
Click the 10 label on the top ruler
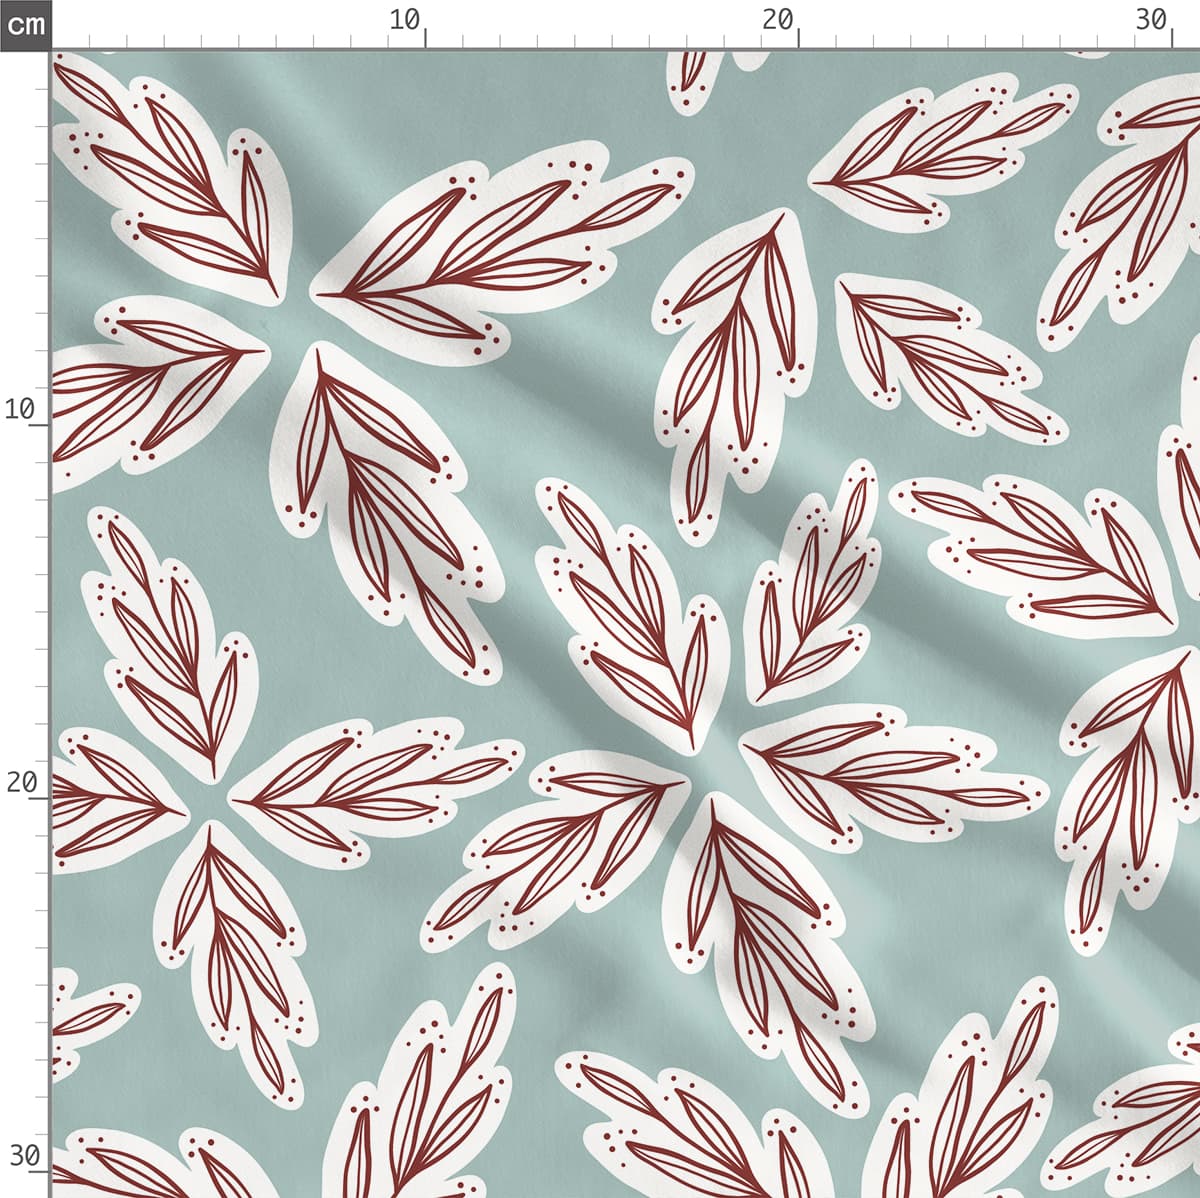405,20
